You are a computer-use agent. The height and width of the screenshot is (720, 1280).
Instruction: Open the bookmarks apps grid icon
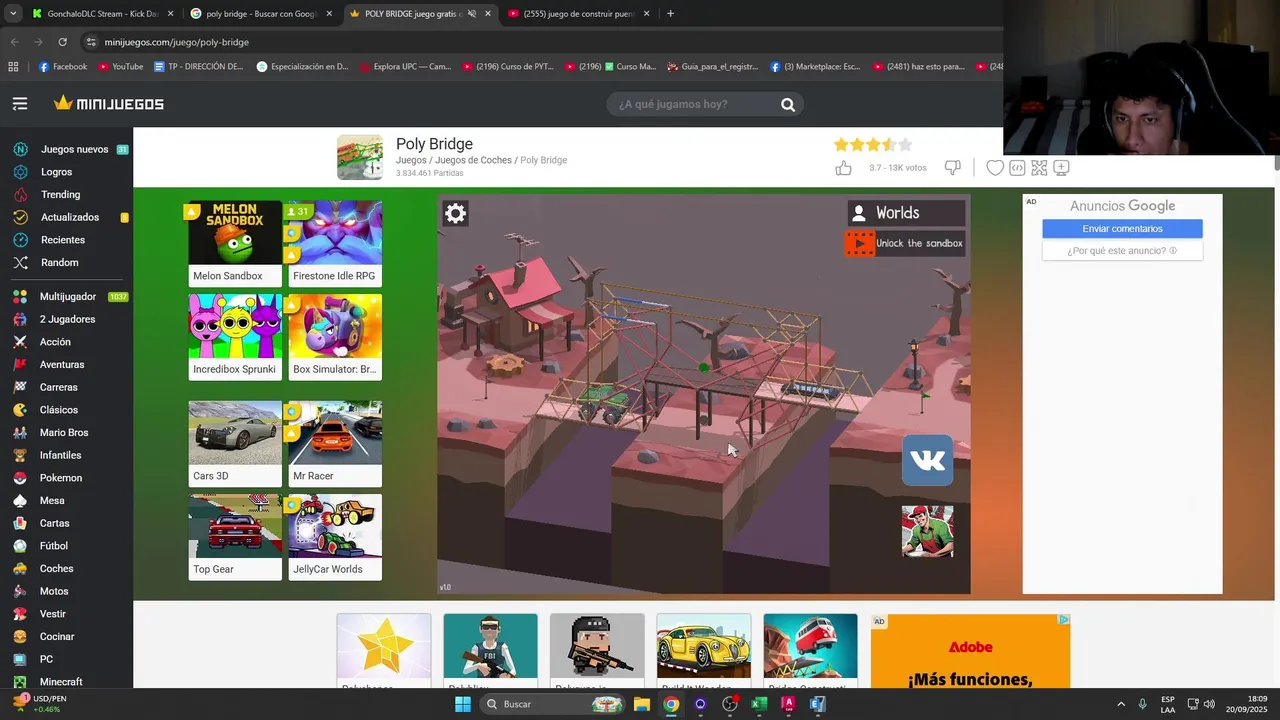click(13, 67)
